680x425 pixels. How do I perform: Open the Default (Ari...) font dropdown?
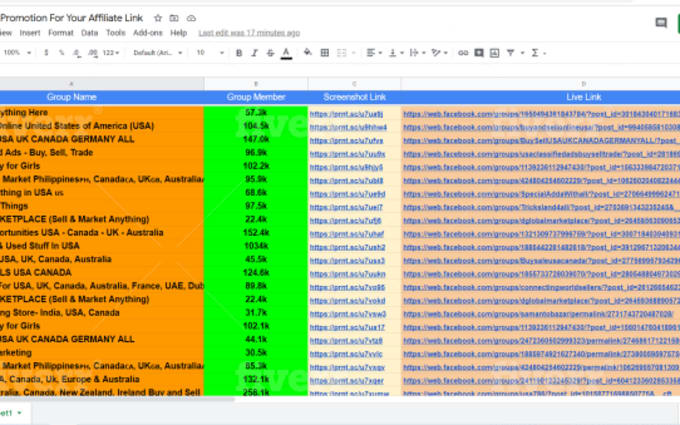[157, 53]
